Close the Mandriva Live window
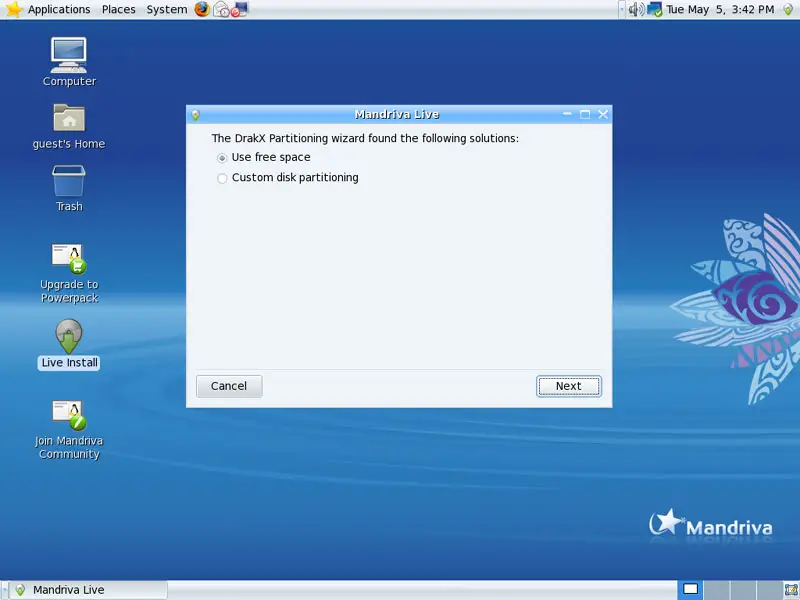Viewport: 800px width, 600px height. click(603, 114)
